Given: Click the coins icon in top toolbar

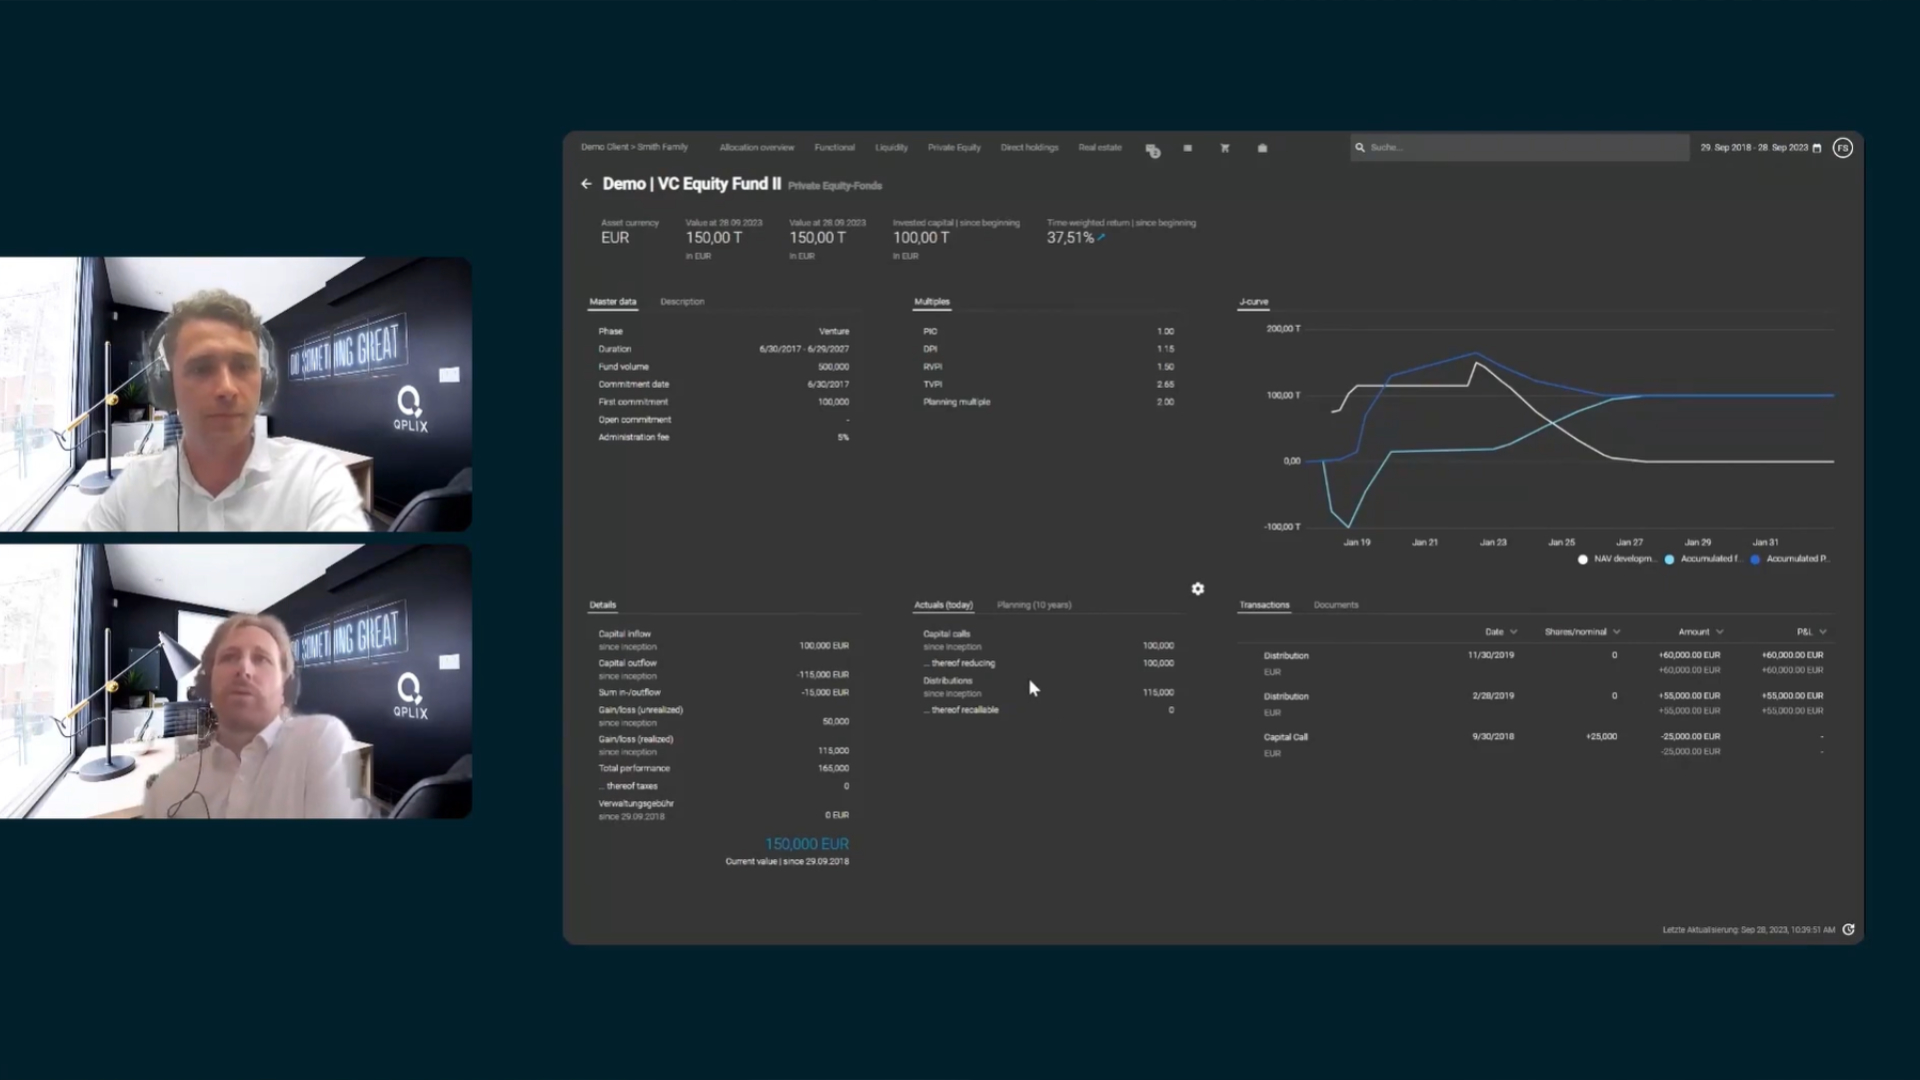Looking at the screenshot, I should [1152, 149].
